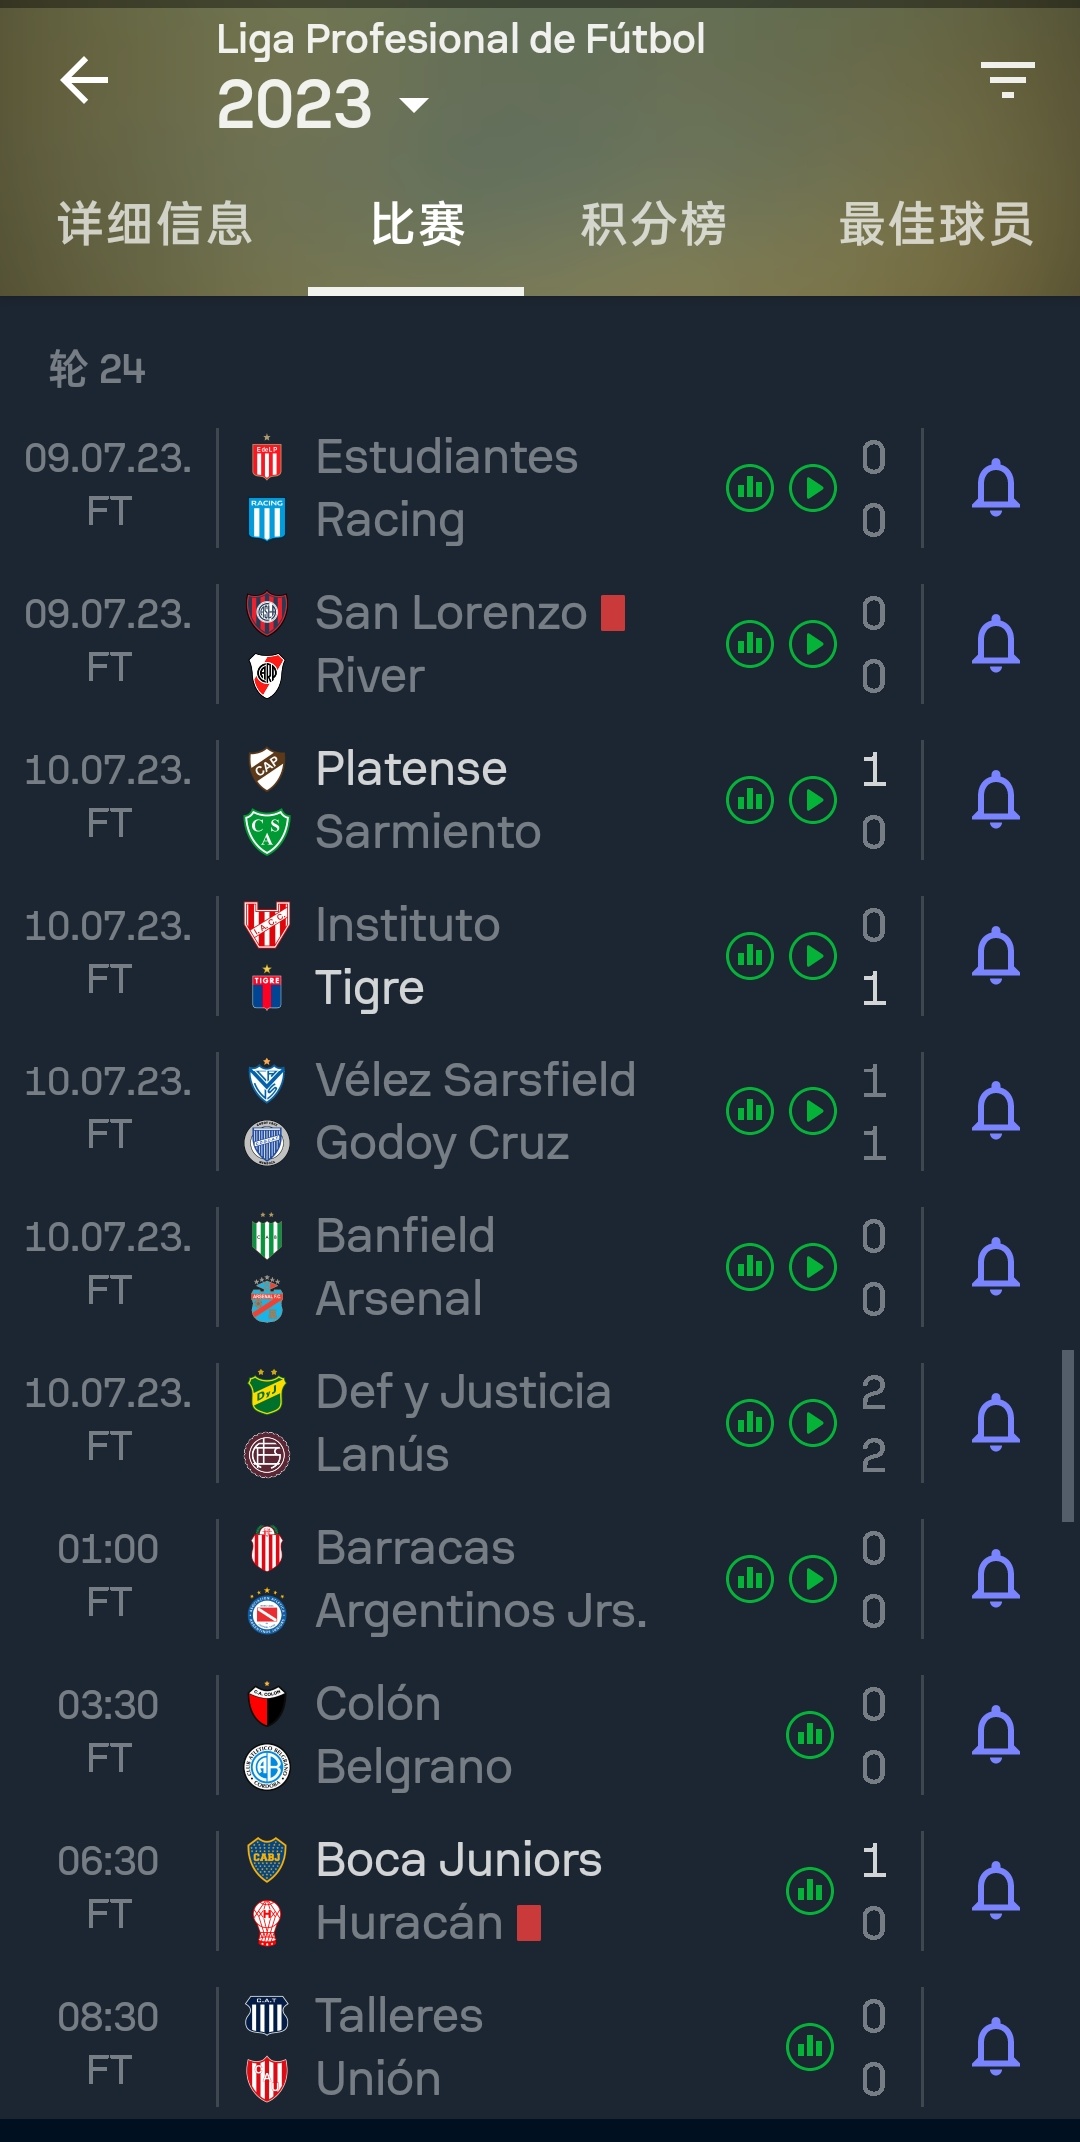The height and width of the screenshot is (2142, 1080).
Task: View stats icon for Platense vs Sarmiento
Action: click(750, 800)
